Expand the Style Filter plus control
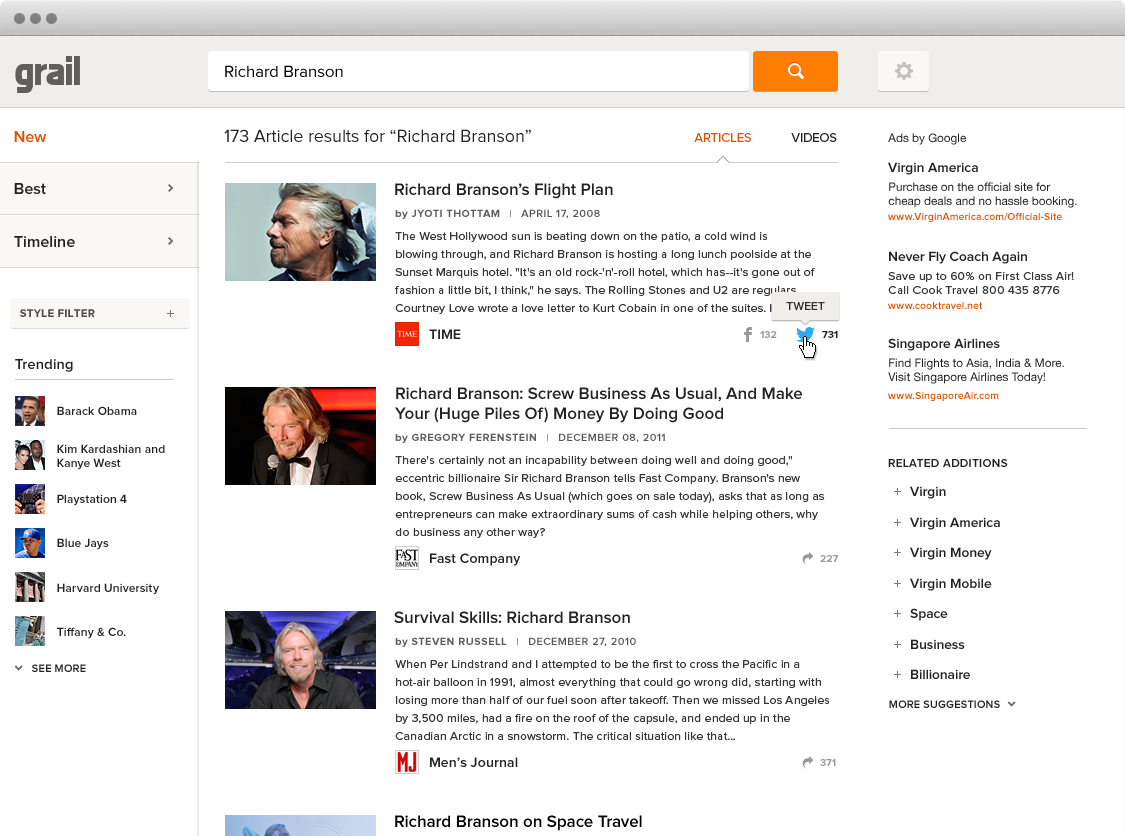This screenshot has height=836, width=1125. point(170,314)
